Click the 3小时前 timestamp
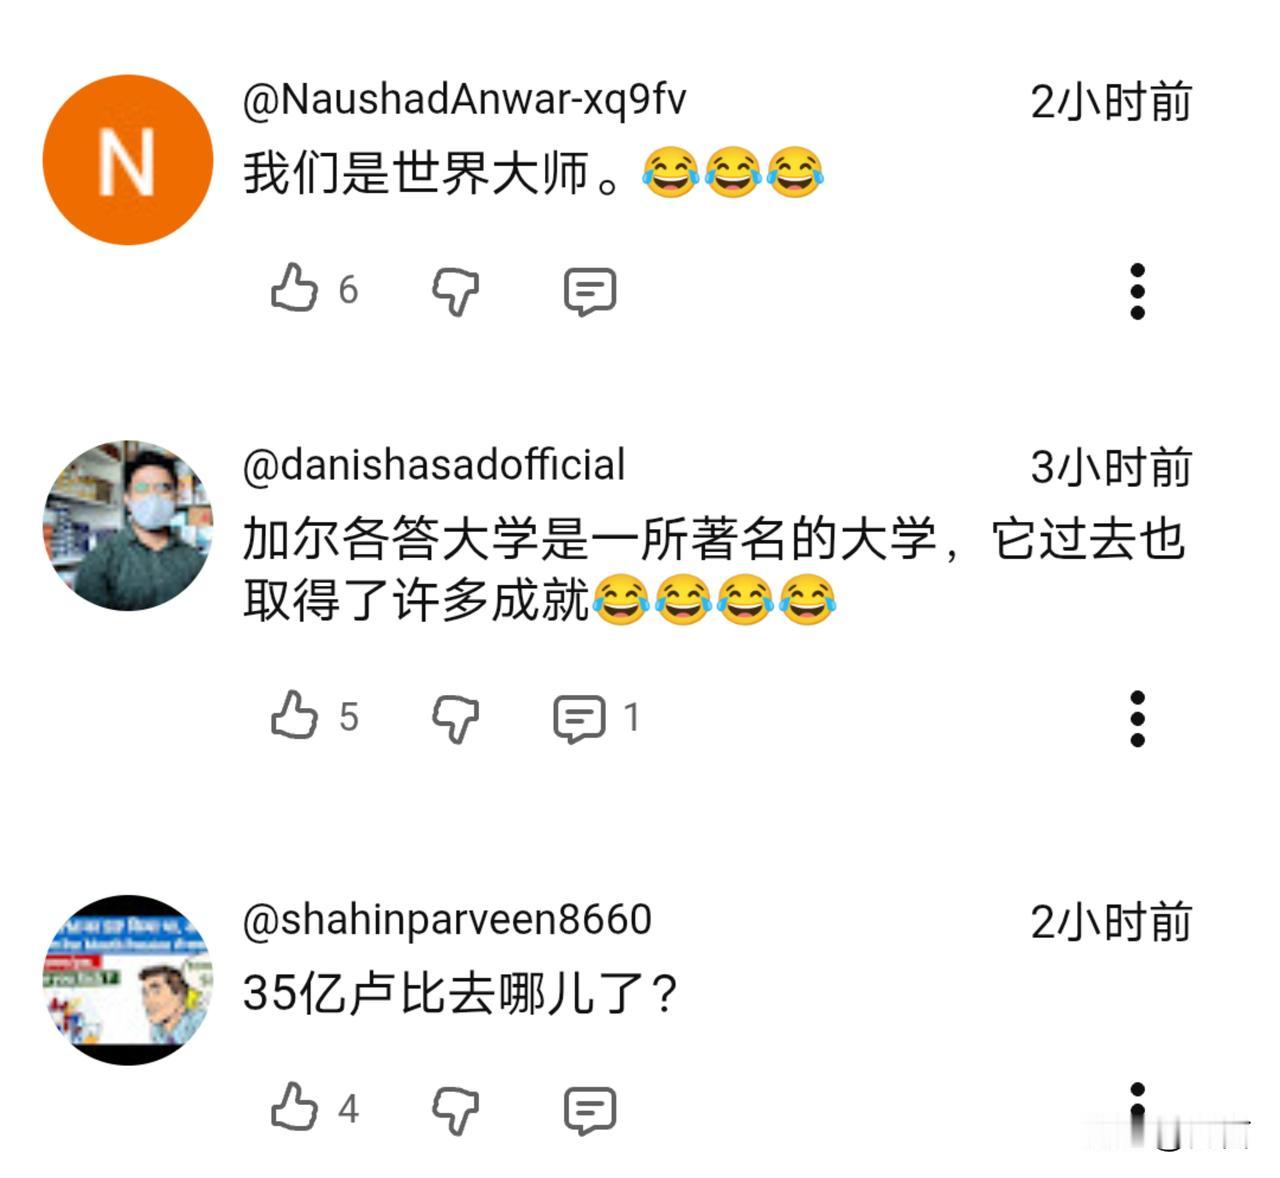The width and height of the screenshot is (1280, 1178). click(x=1111, y=467)
